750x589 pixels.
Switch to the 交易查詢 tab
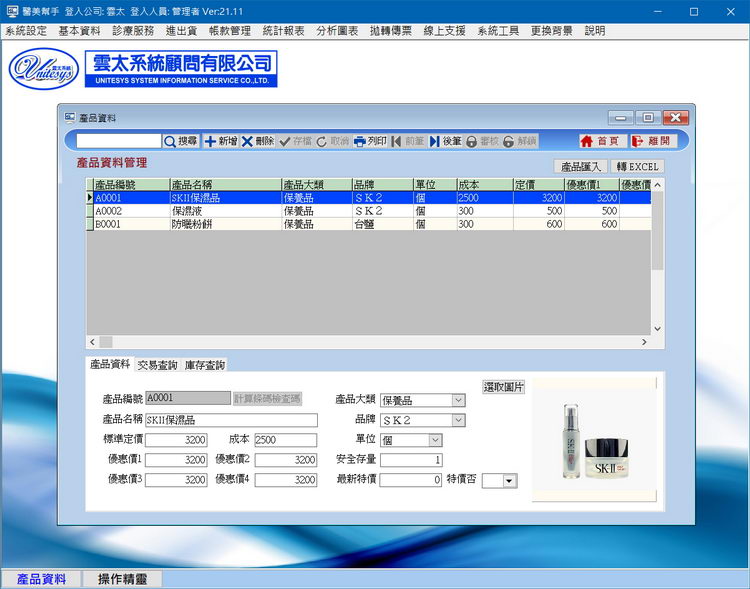click(x=158, y=365)
